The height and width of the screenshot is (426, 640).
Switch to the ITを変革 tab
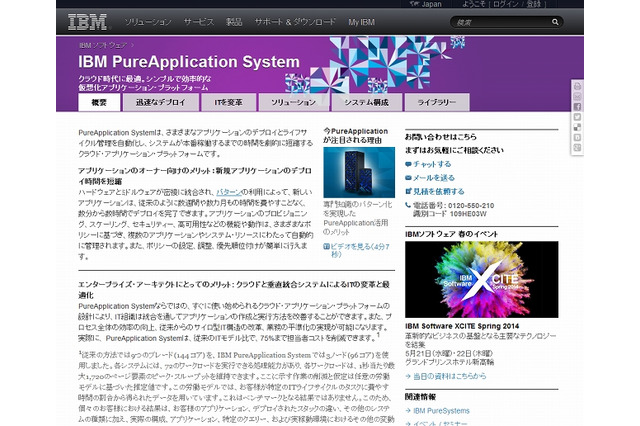click(x=227, y=103)
